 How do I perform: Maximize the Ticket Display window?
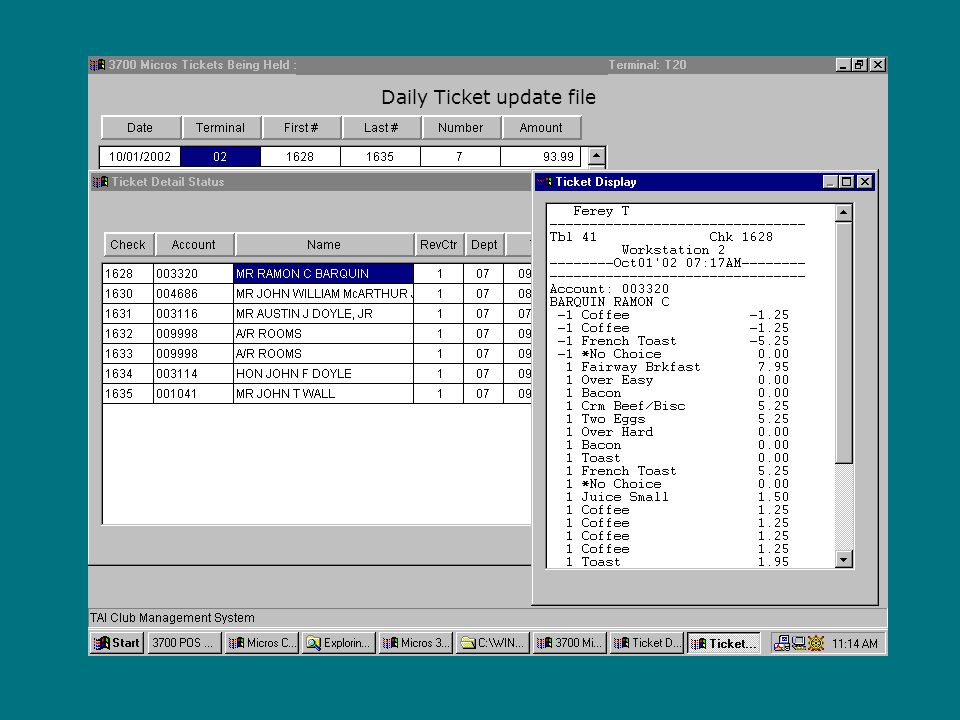(x=846, y=182)
